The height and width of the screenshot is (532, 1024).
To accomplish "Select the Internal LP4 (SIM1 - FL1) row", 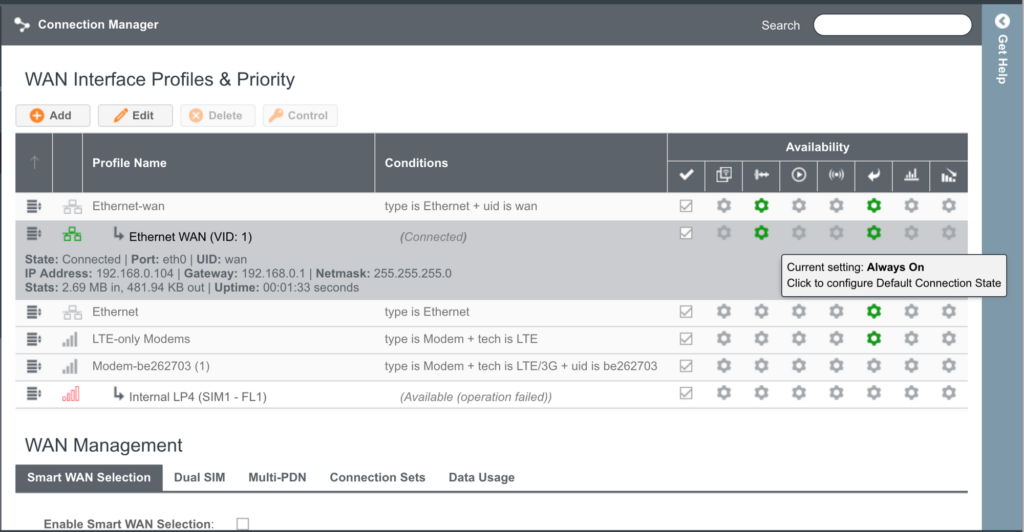I will pos(197,396).
